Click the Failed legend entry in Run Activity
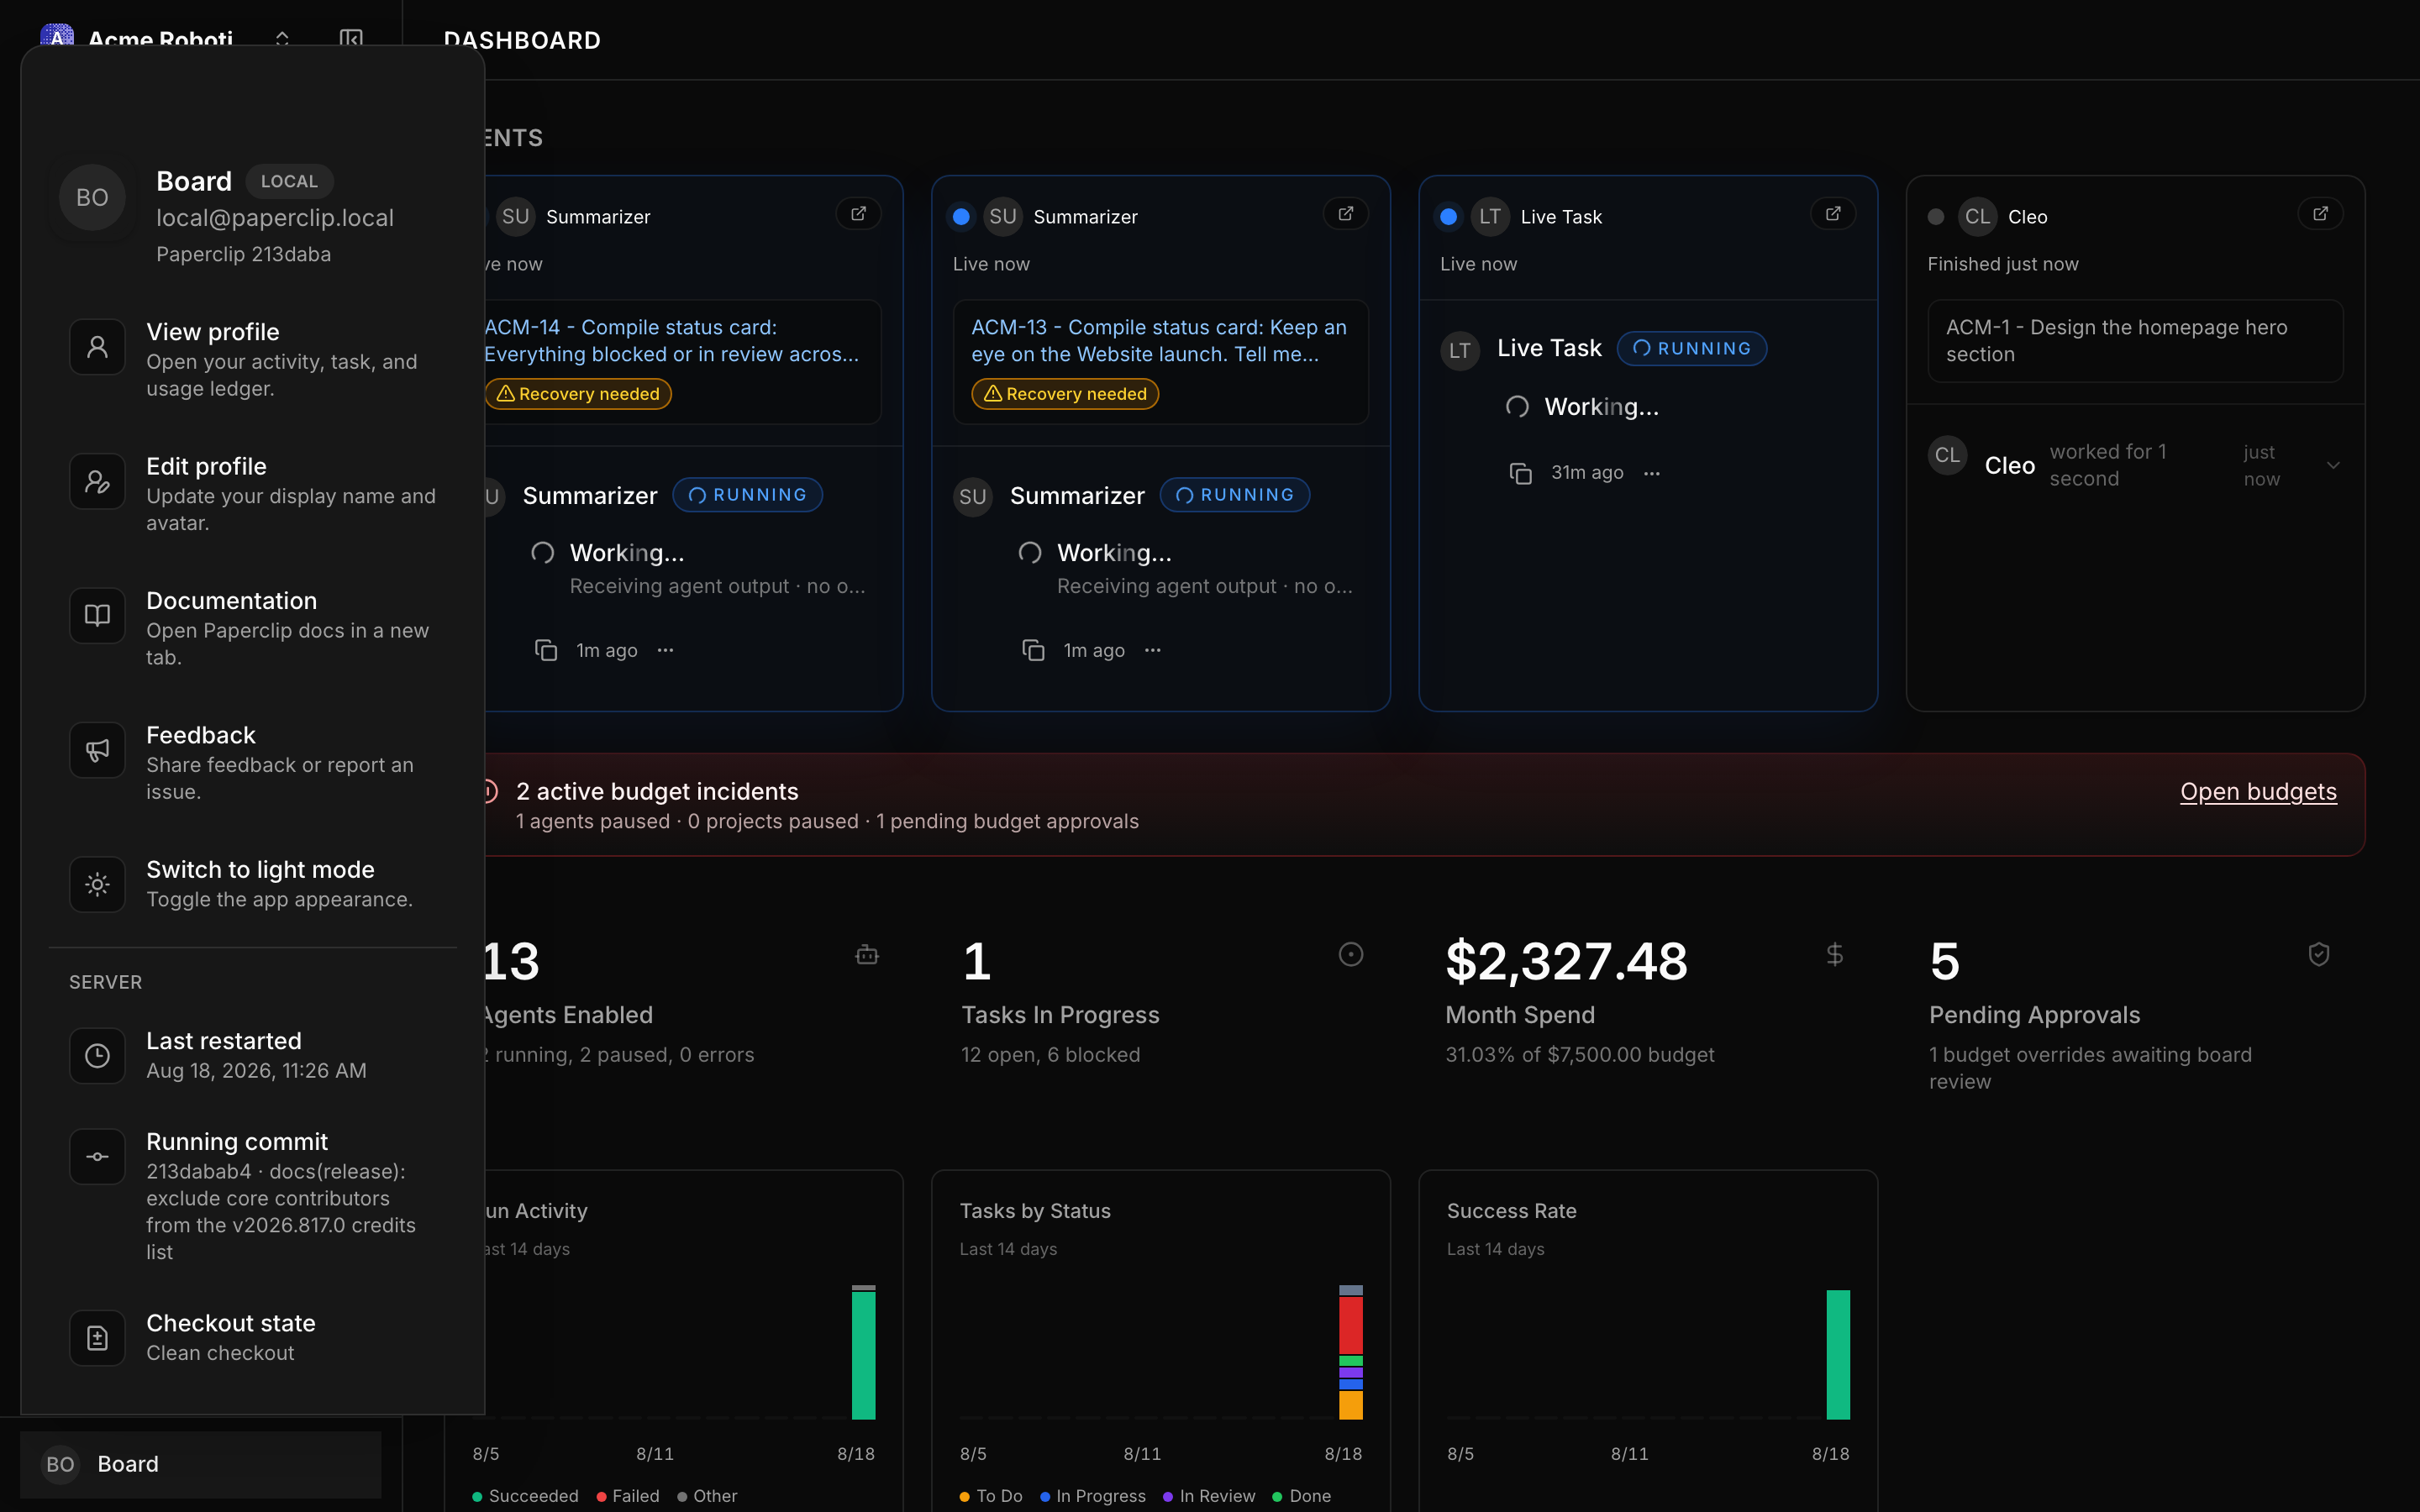Viewport: 2420px width, 1512px height. [x=628, y=1496]
